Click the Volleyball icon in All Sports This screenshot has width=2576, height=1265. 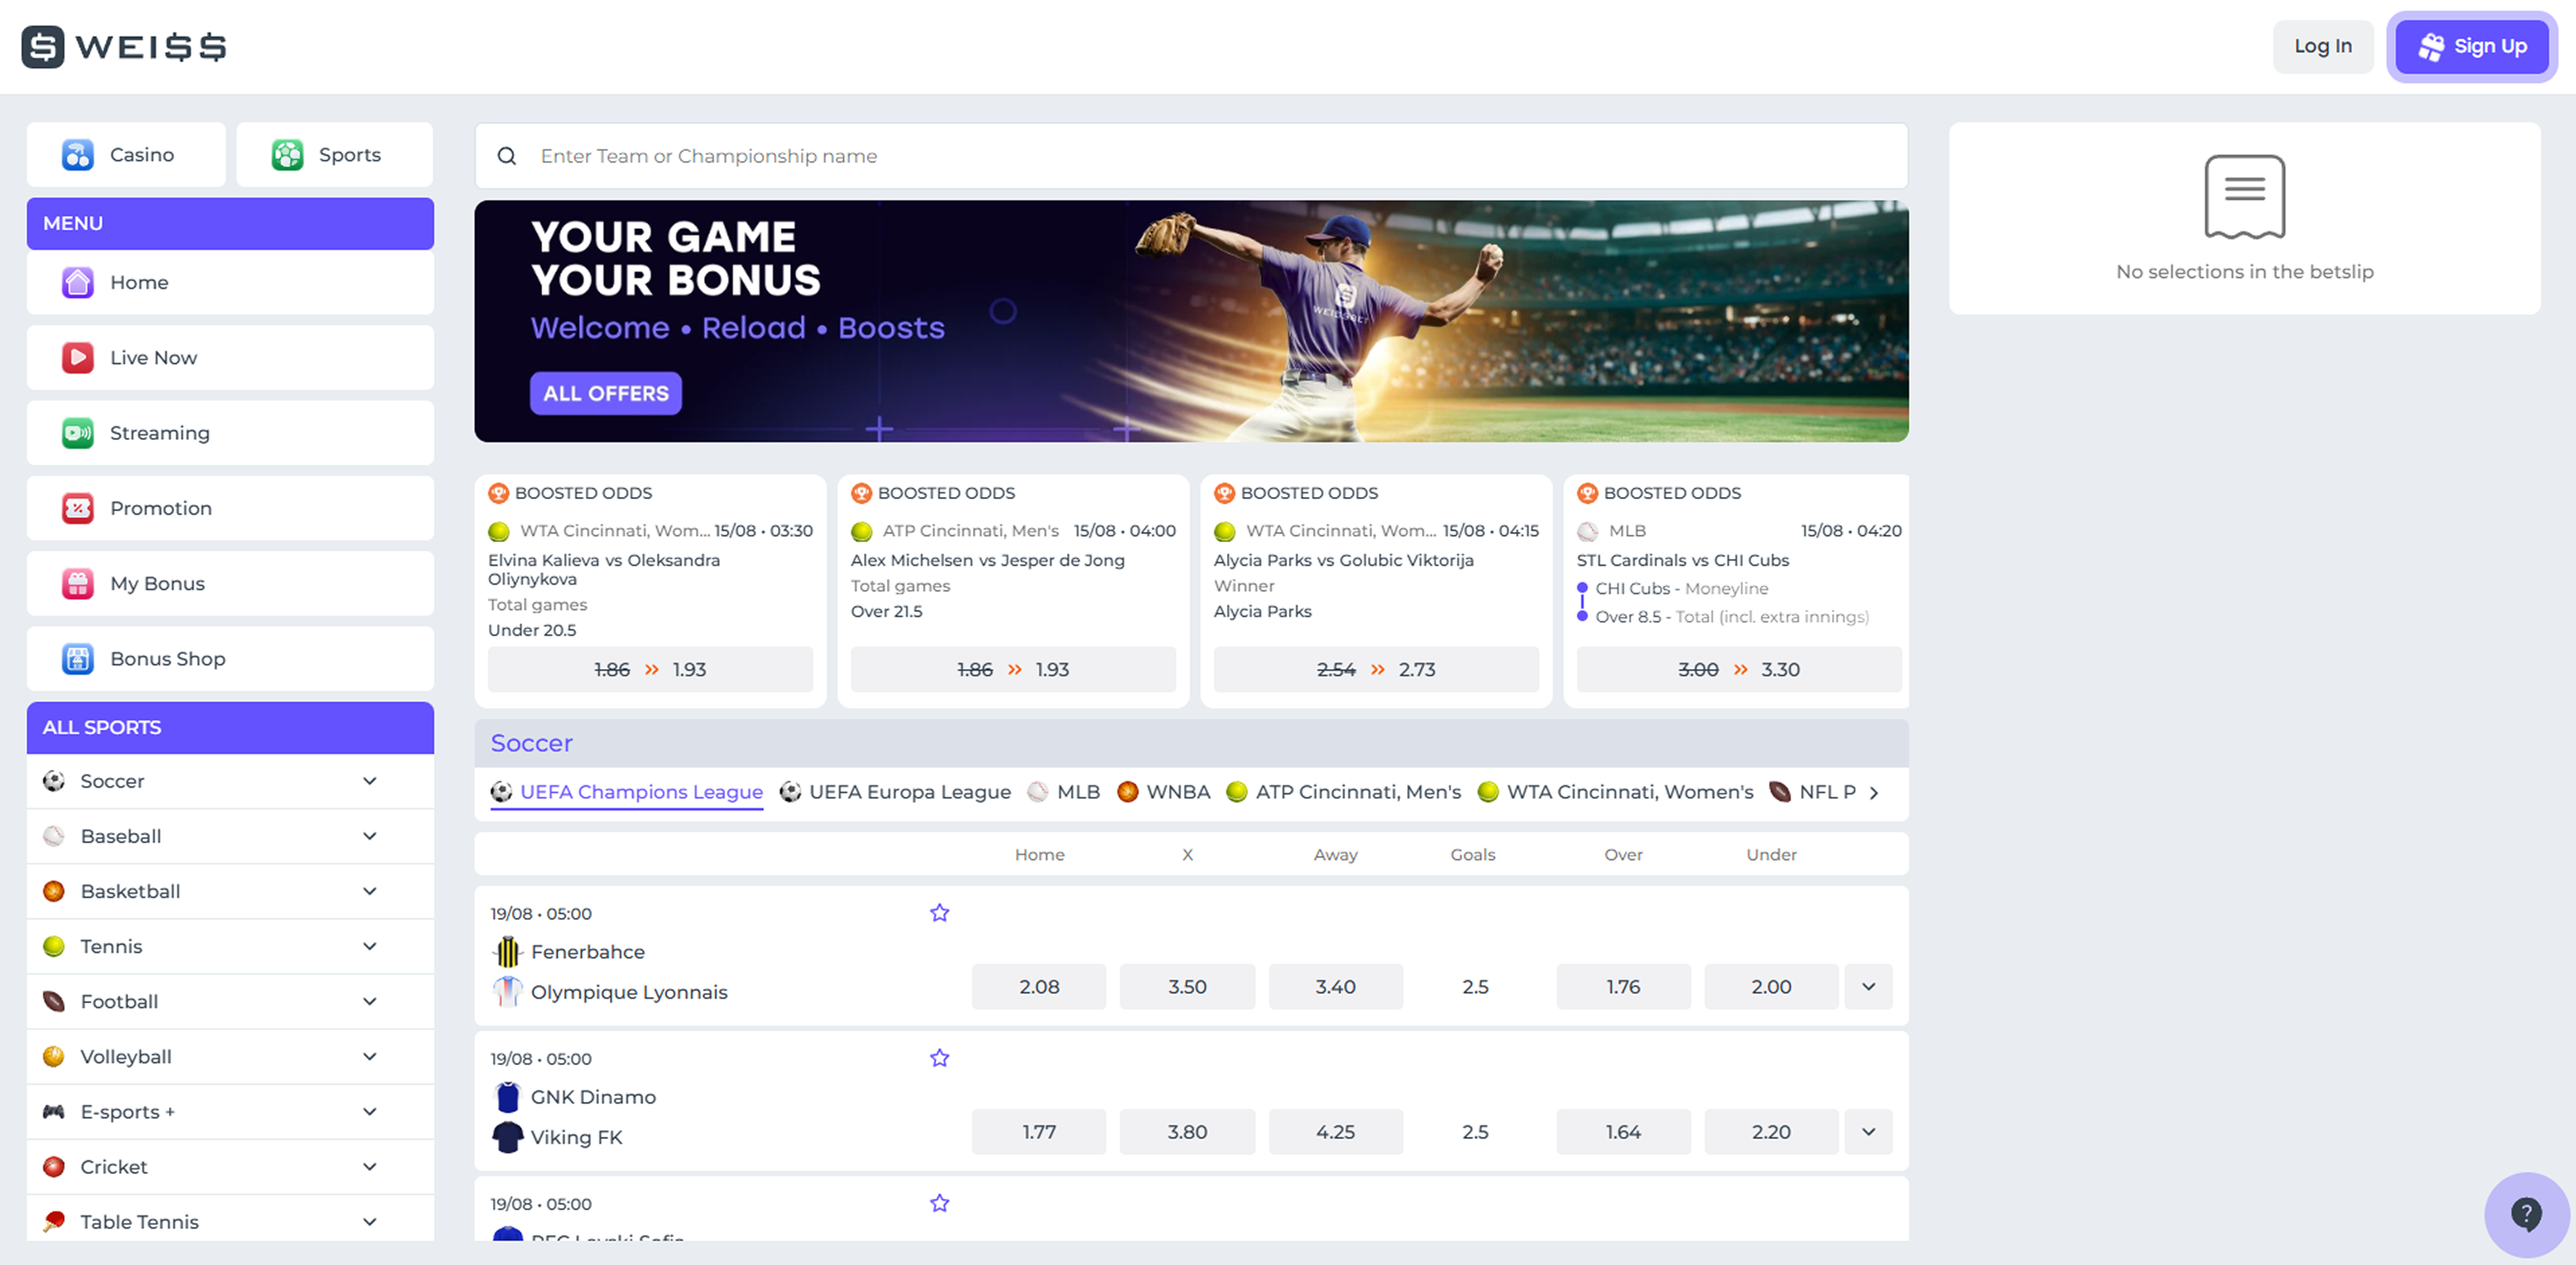[54, 1056]
